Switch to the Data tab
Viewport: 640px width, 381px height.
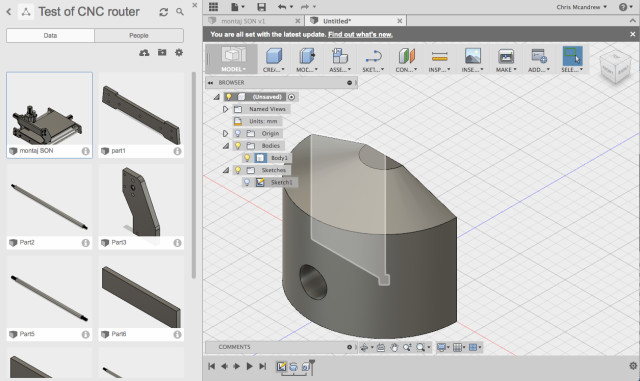point(50,36)
